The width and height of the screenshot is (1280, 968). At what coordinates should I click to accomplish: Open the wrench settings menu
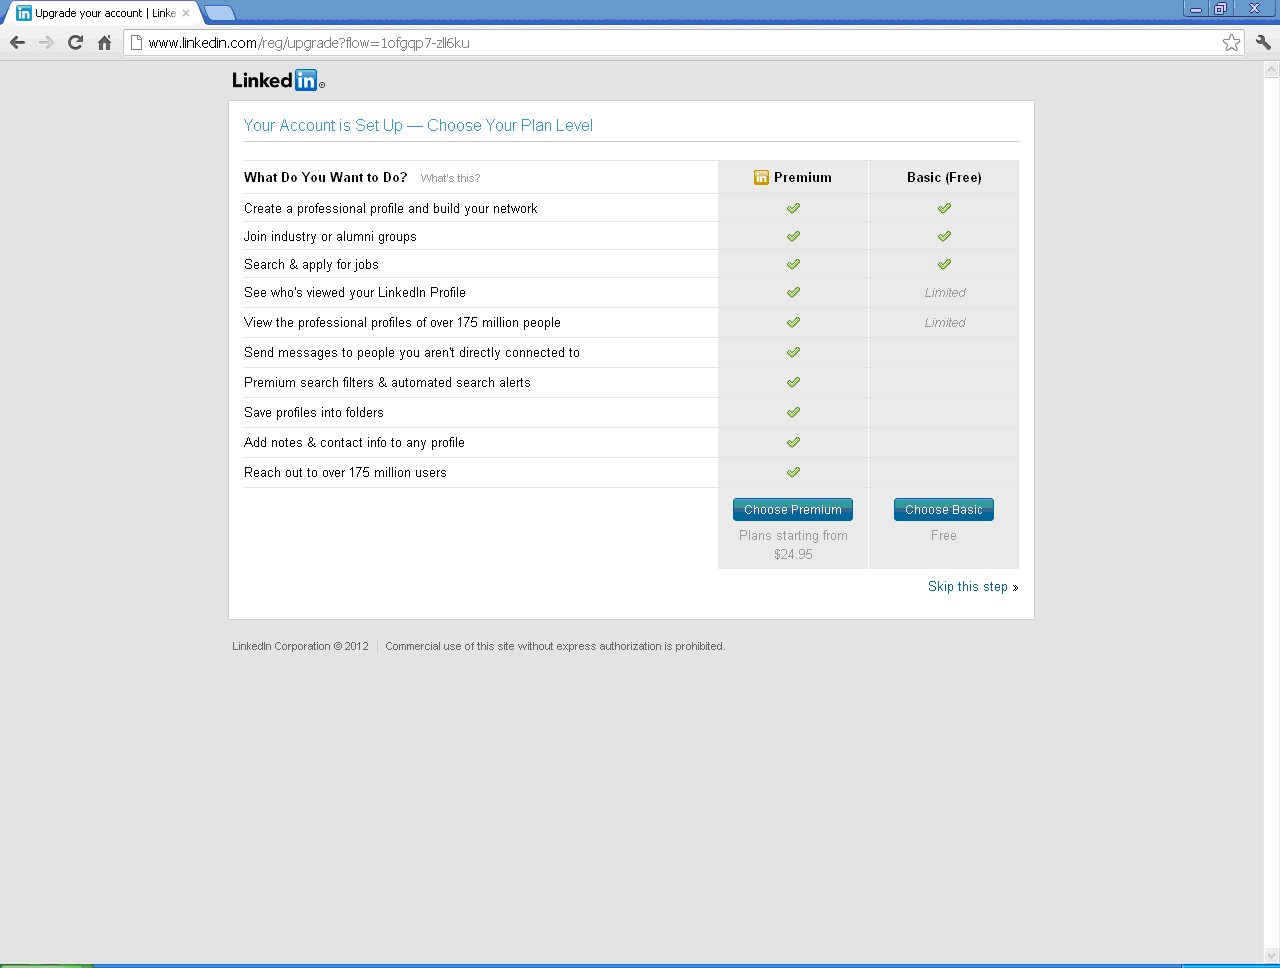pyautogui.click(x=1263, y=42)
